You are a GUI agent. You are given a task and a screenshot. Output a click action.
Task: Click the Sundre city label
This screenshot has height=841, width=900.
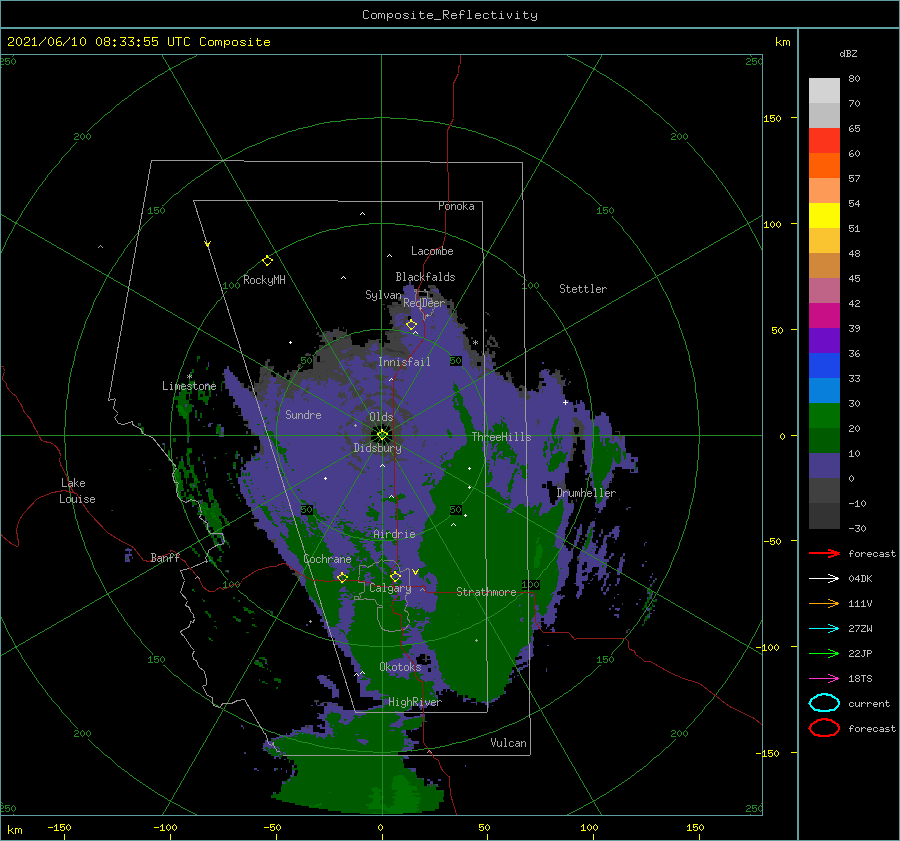[304, 414]
